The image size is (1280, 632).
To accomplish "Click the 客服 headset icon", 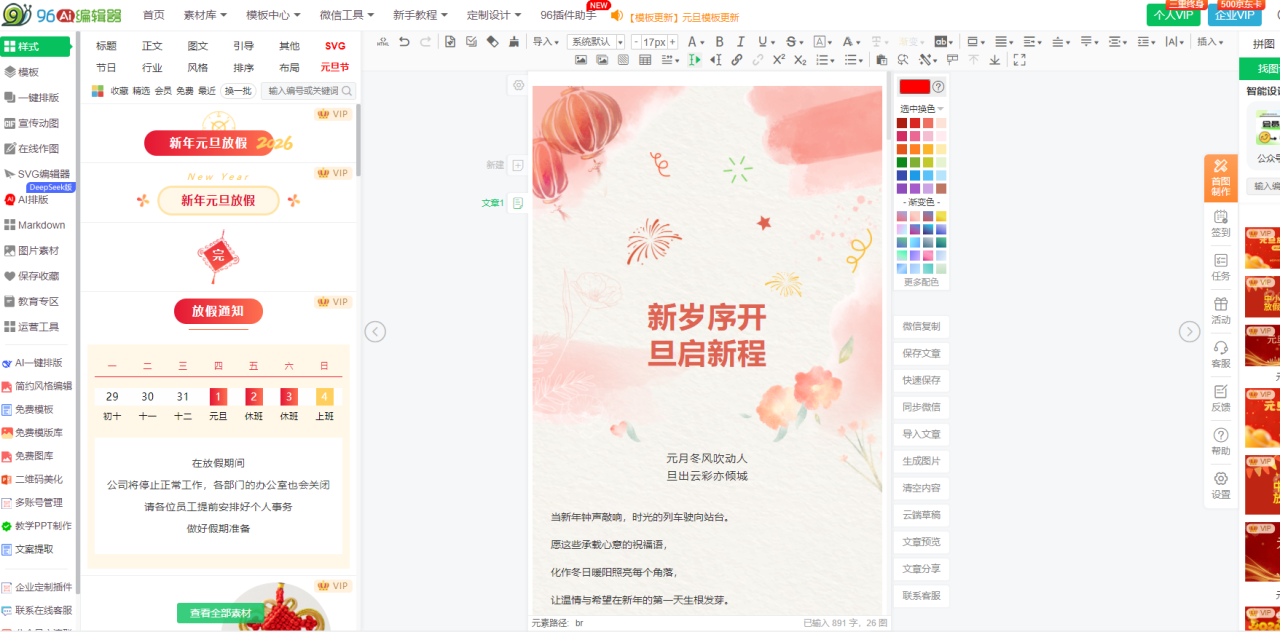I will pyautogui.click(x=1220, y=353).
